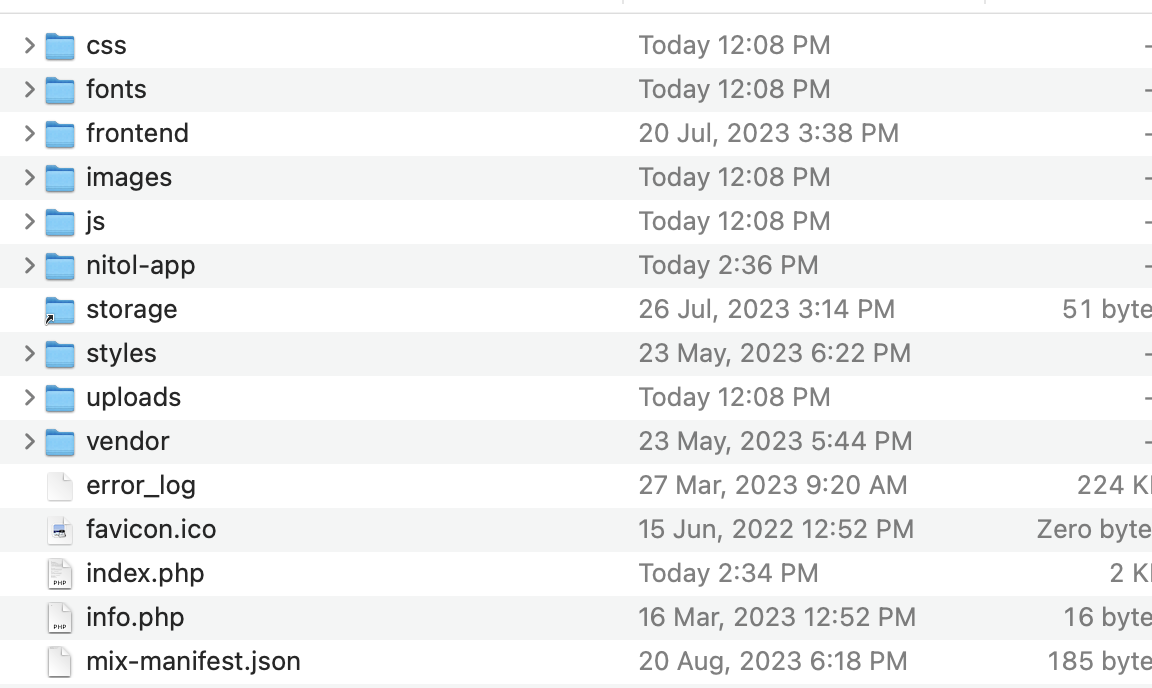The image size is (1152, 688).
Task: Select the images folder name
Action: 129,178
